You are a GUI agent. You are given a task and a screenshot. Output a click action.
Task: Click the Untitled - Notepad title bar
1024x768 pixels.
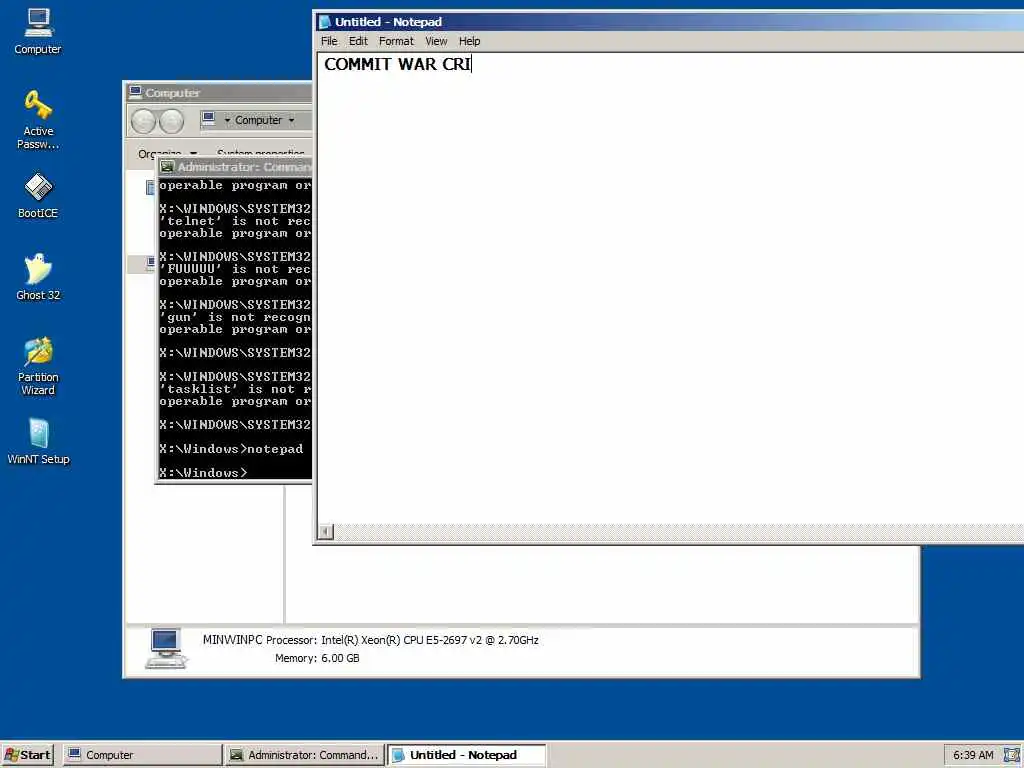click(x=670, y=22)
